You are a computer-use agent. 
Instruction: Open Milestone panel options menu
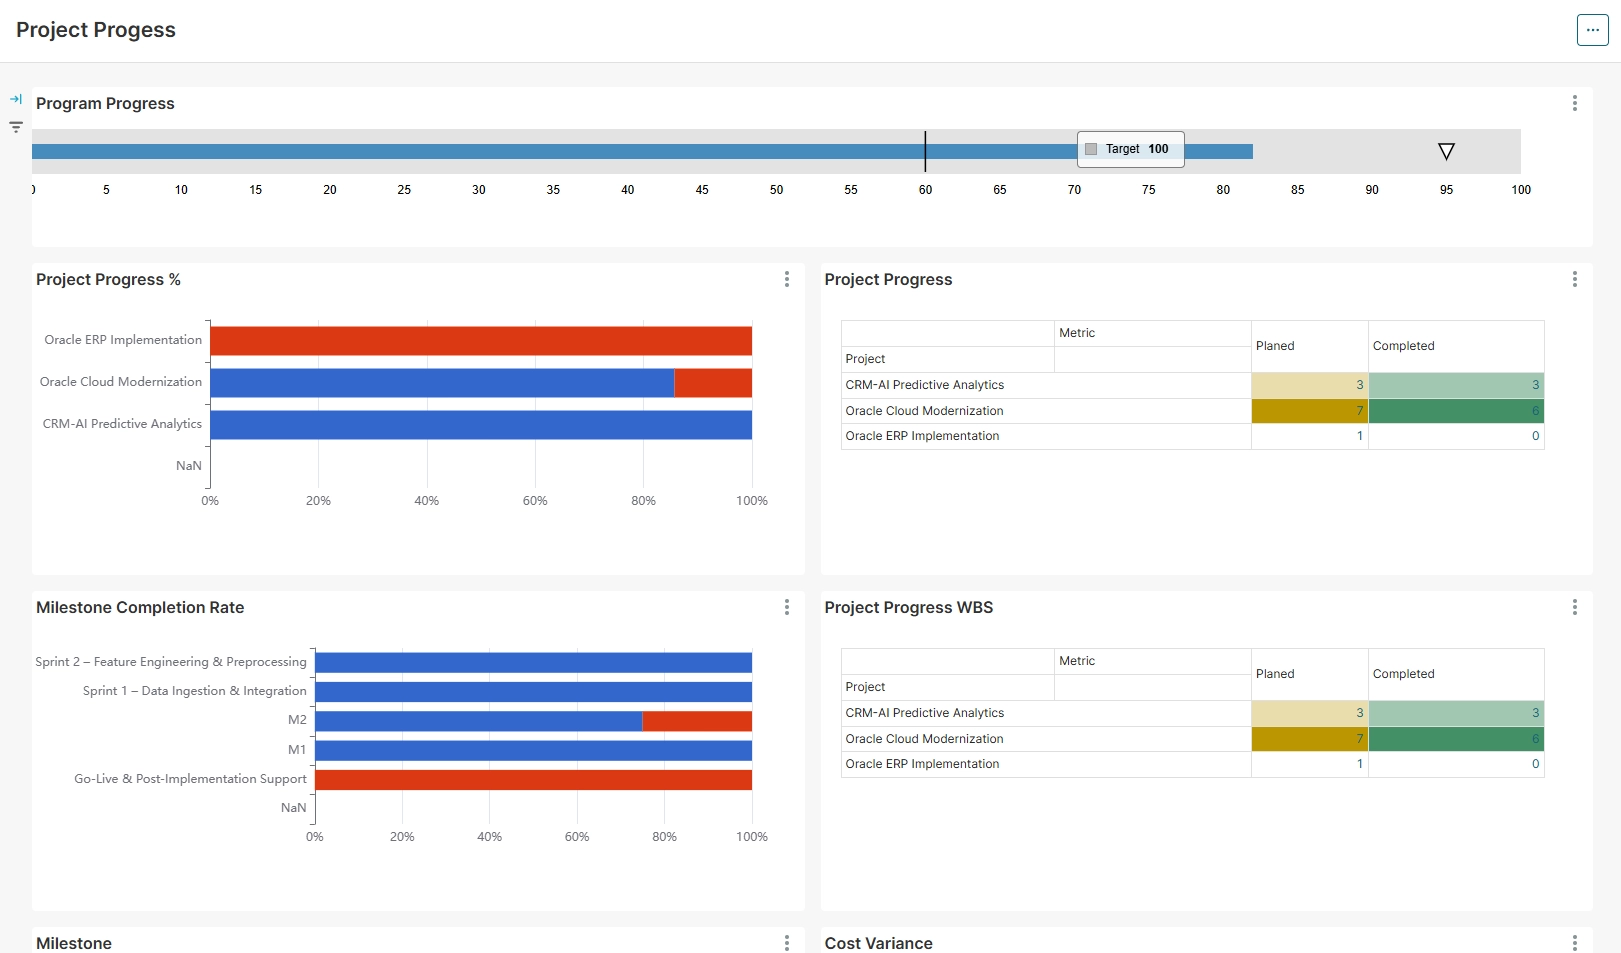click(x=786, y=942)
